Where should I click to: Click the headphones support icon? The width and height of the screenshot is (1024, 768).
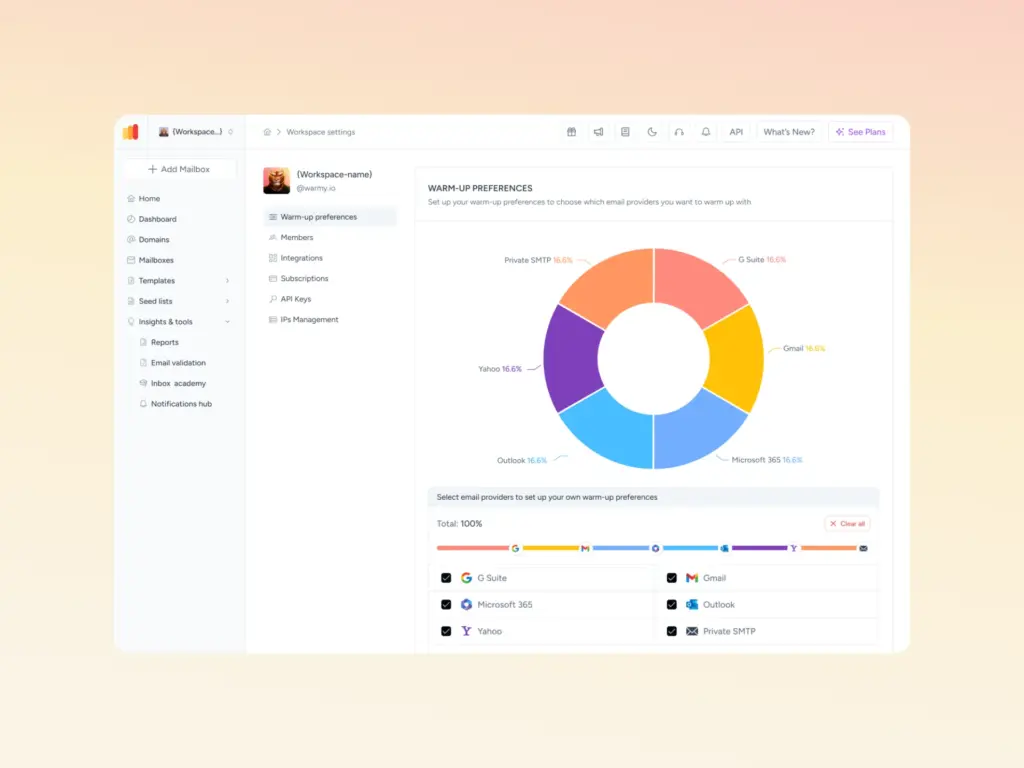click(x=679, y=132)
